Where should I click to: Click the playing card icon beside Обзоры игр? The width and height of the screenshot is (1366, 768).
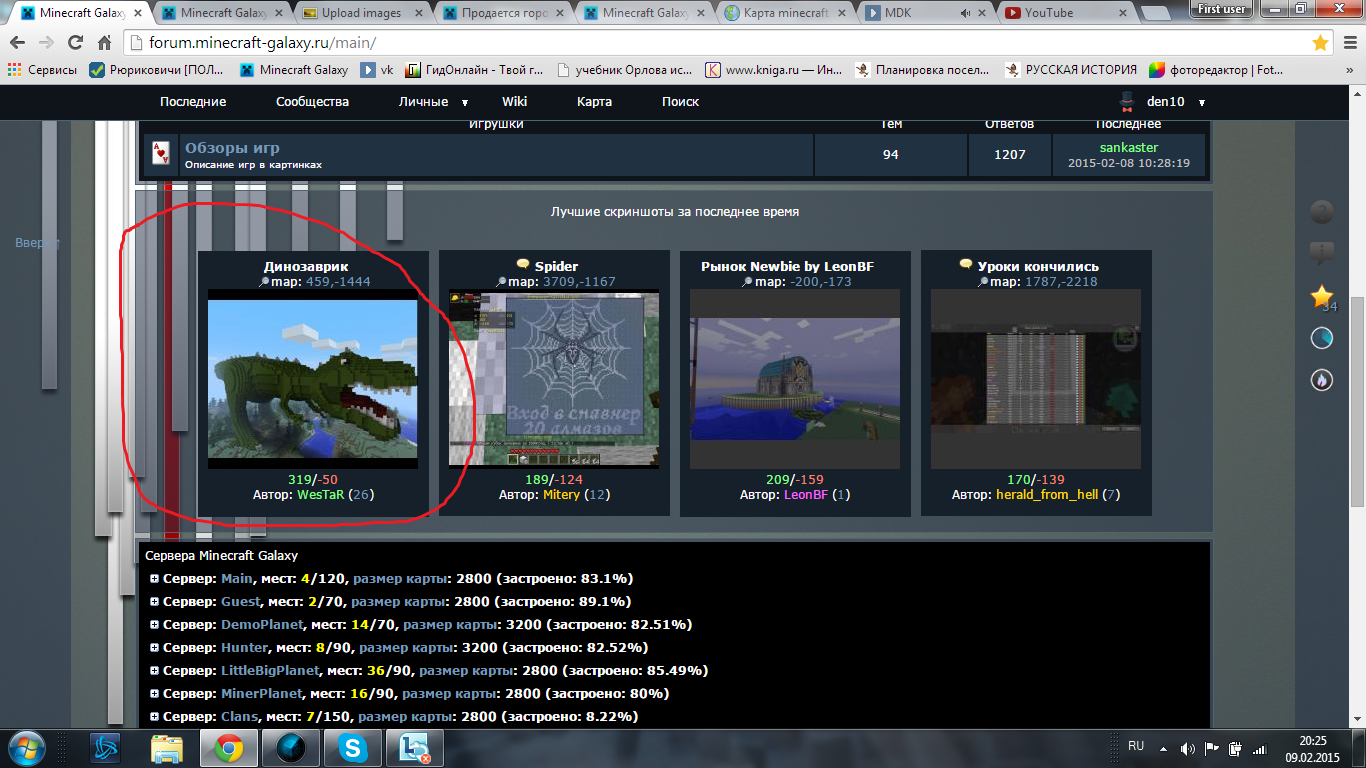pyautogui.click(x=160, y=154)
